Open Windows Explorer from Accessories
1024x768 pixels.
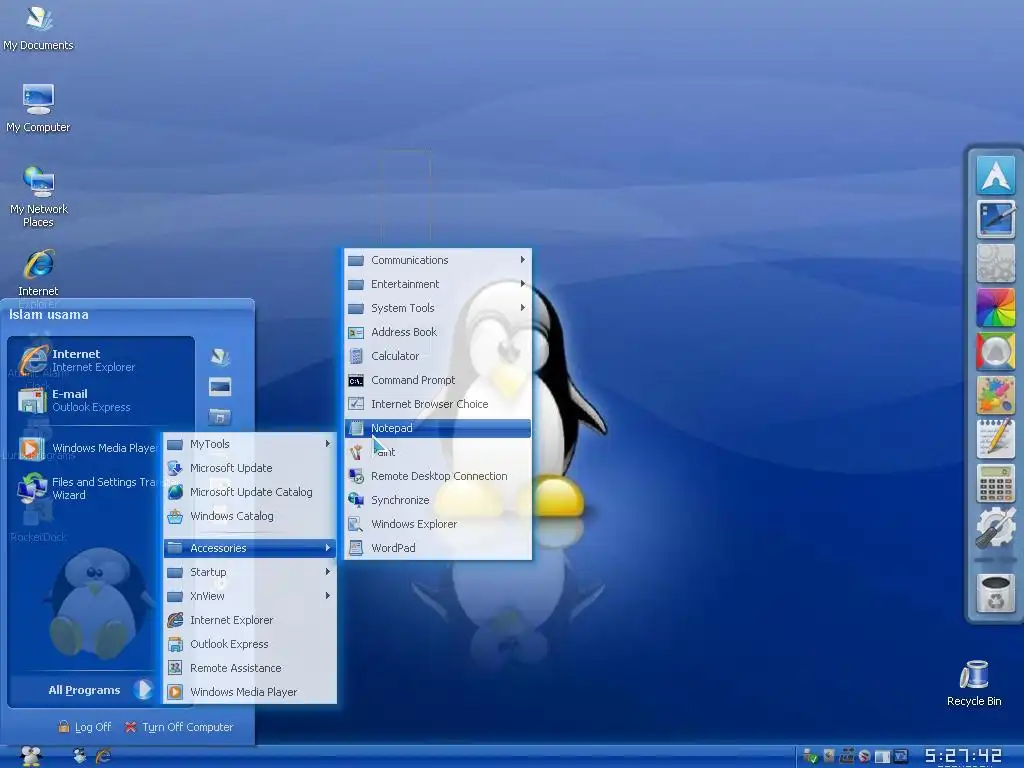coord(438,524)
